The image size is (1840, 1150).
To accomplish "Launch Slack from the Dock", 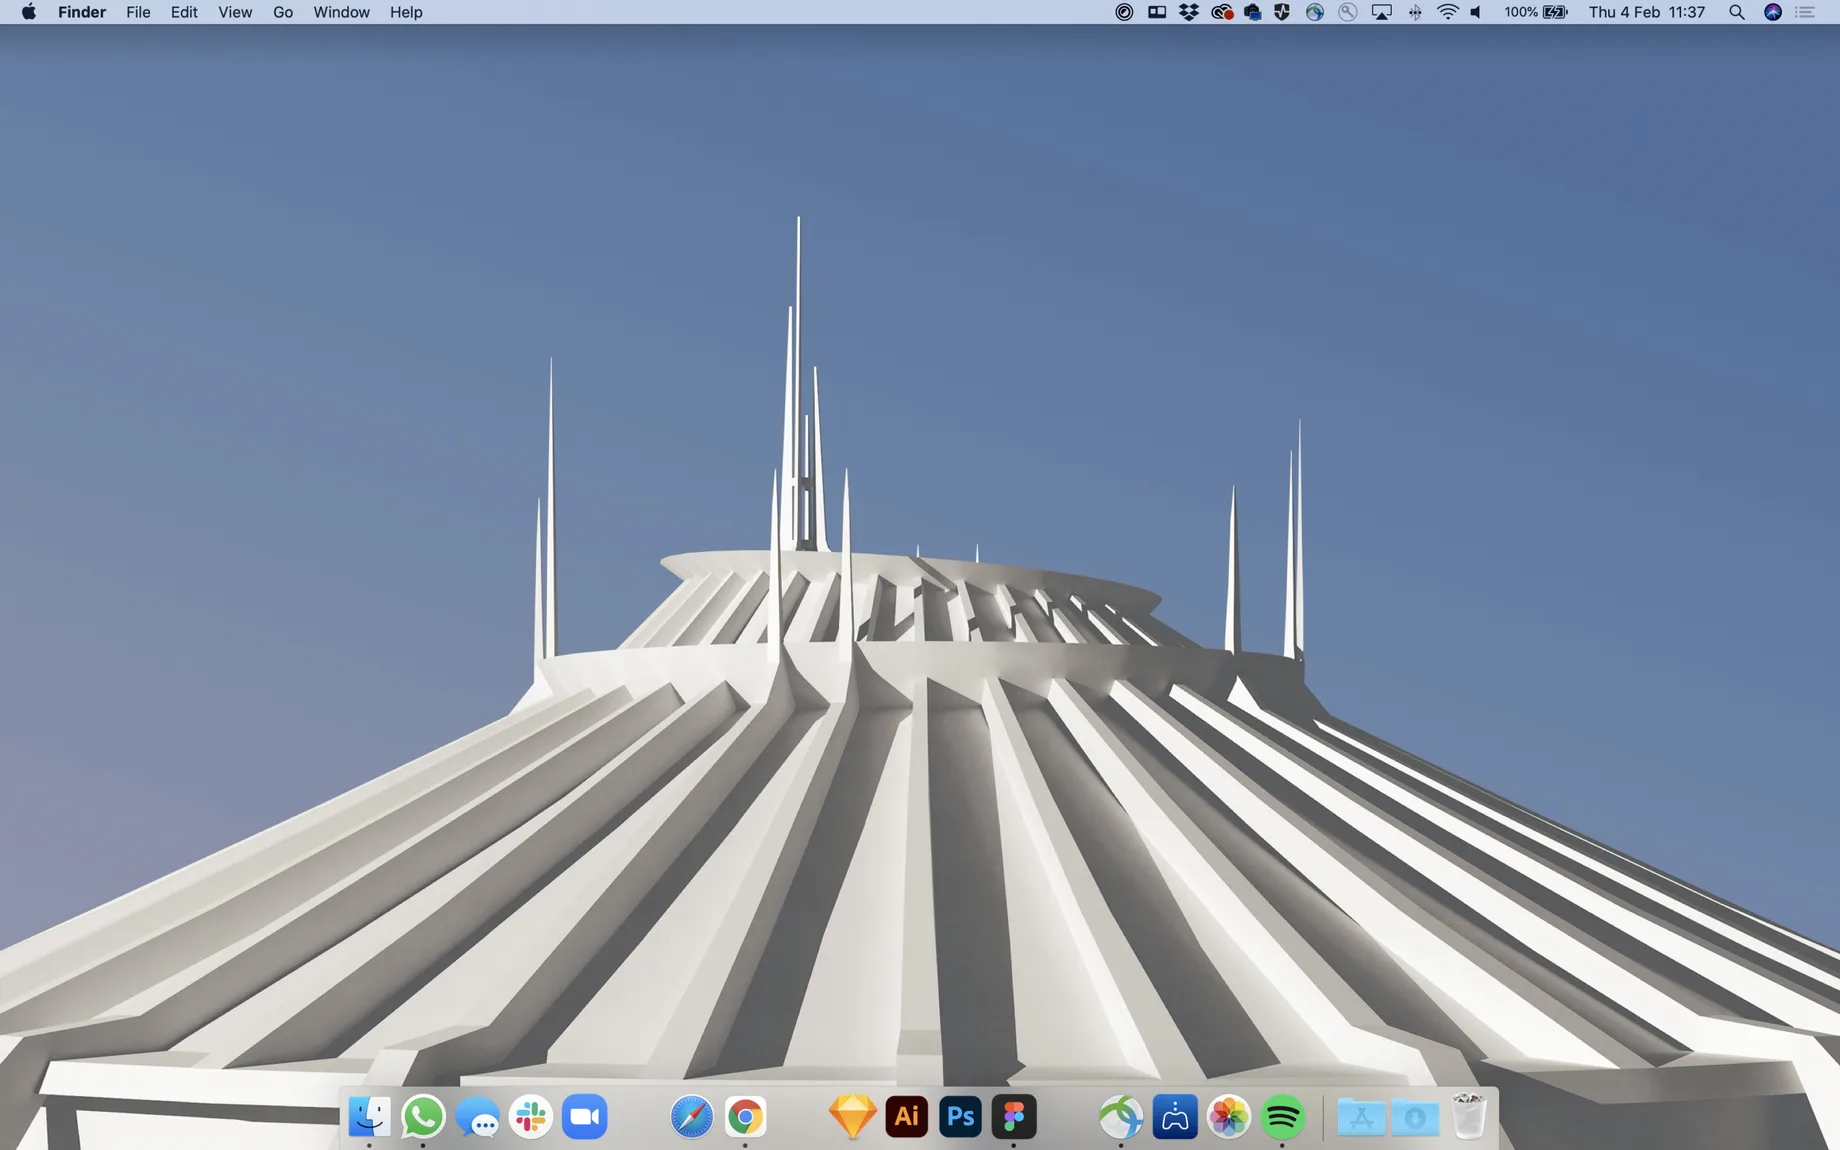I will click(531, 1116).
